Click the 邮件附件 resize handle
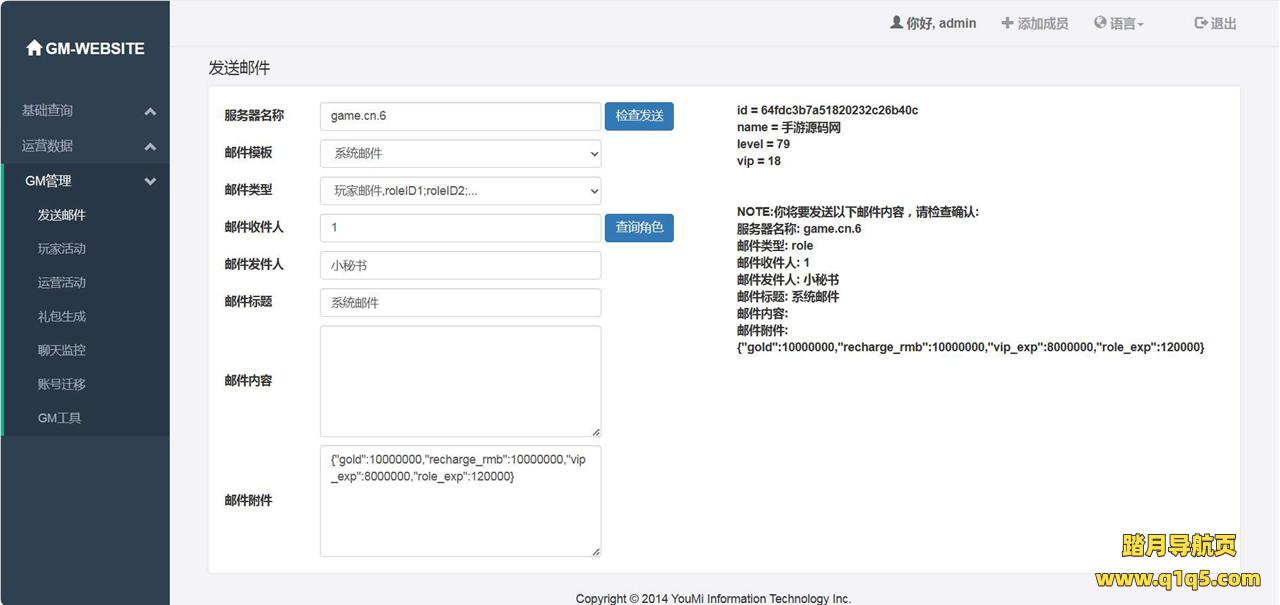 [x=595, y=550]
